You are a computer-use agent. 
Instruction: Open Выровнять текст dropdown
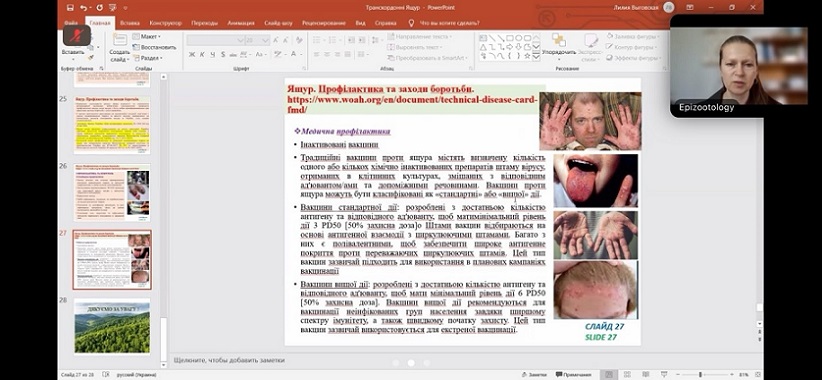(x=416, y=47)
